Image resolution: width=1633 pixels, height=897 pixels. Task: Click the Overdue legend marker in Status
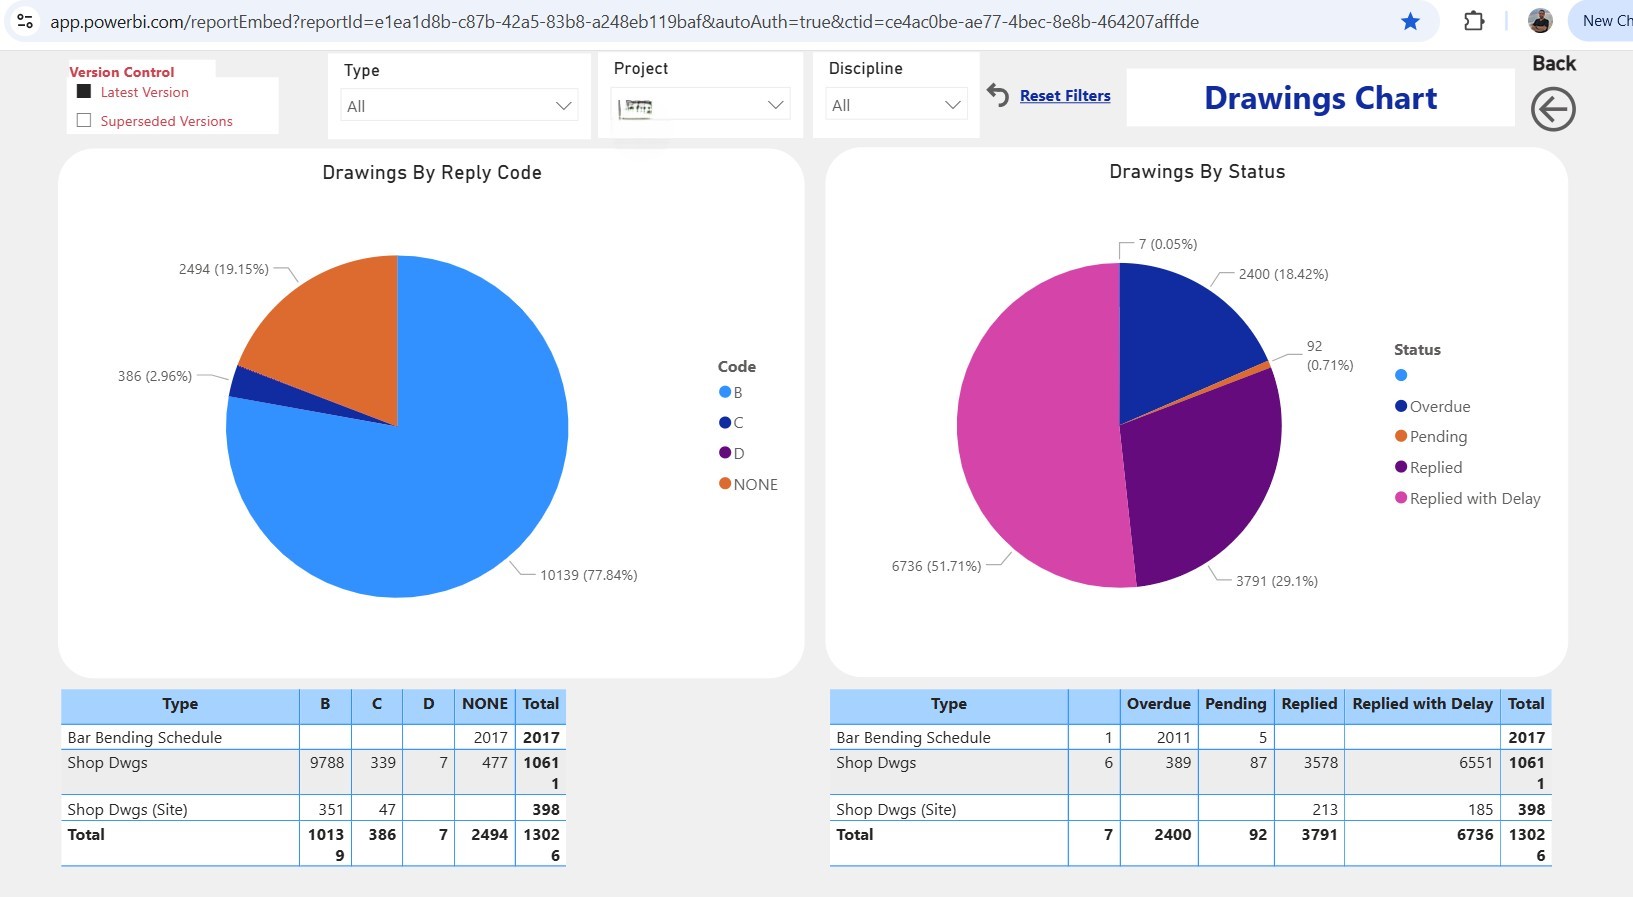1401,406
